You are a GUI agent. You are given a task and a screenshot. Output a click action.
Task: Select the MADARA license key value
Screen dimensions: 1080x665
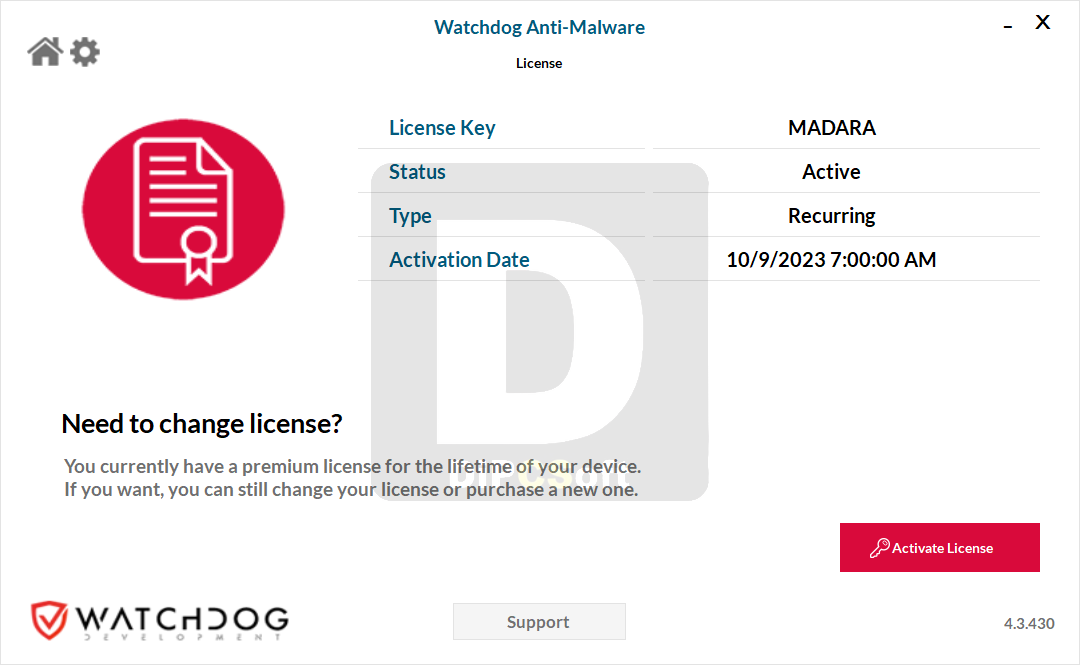pos(831,127)
